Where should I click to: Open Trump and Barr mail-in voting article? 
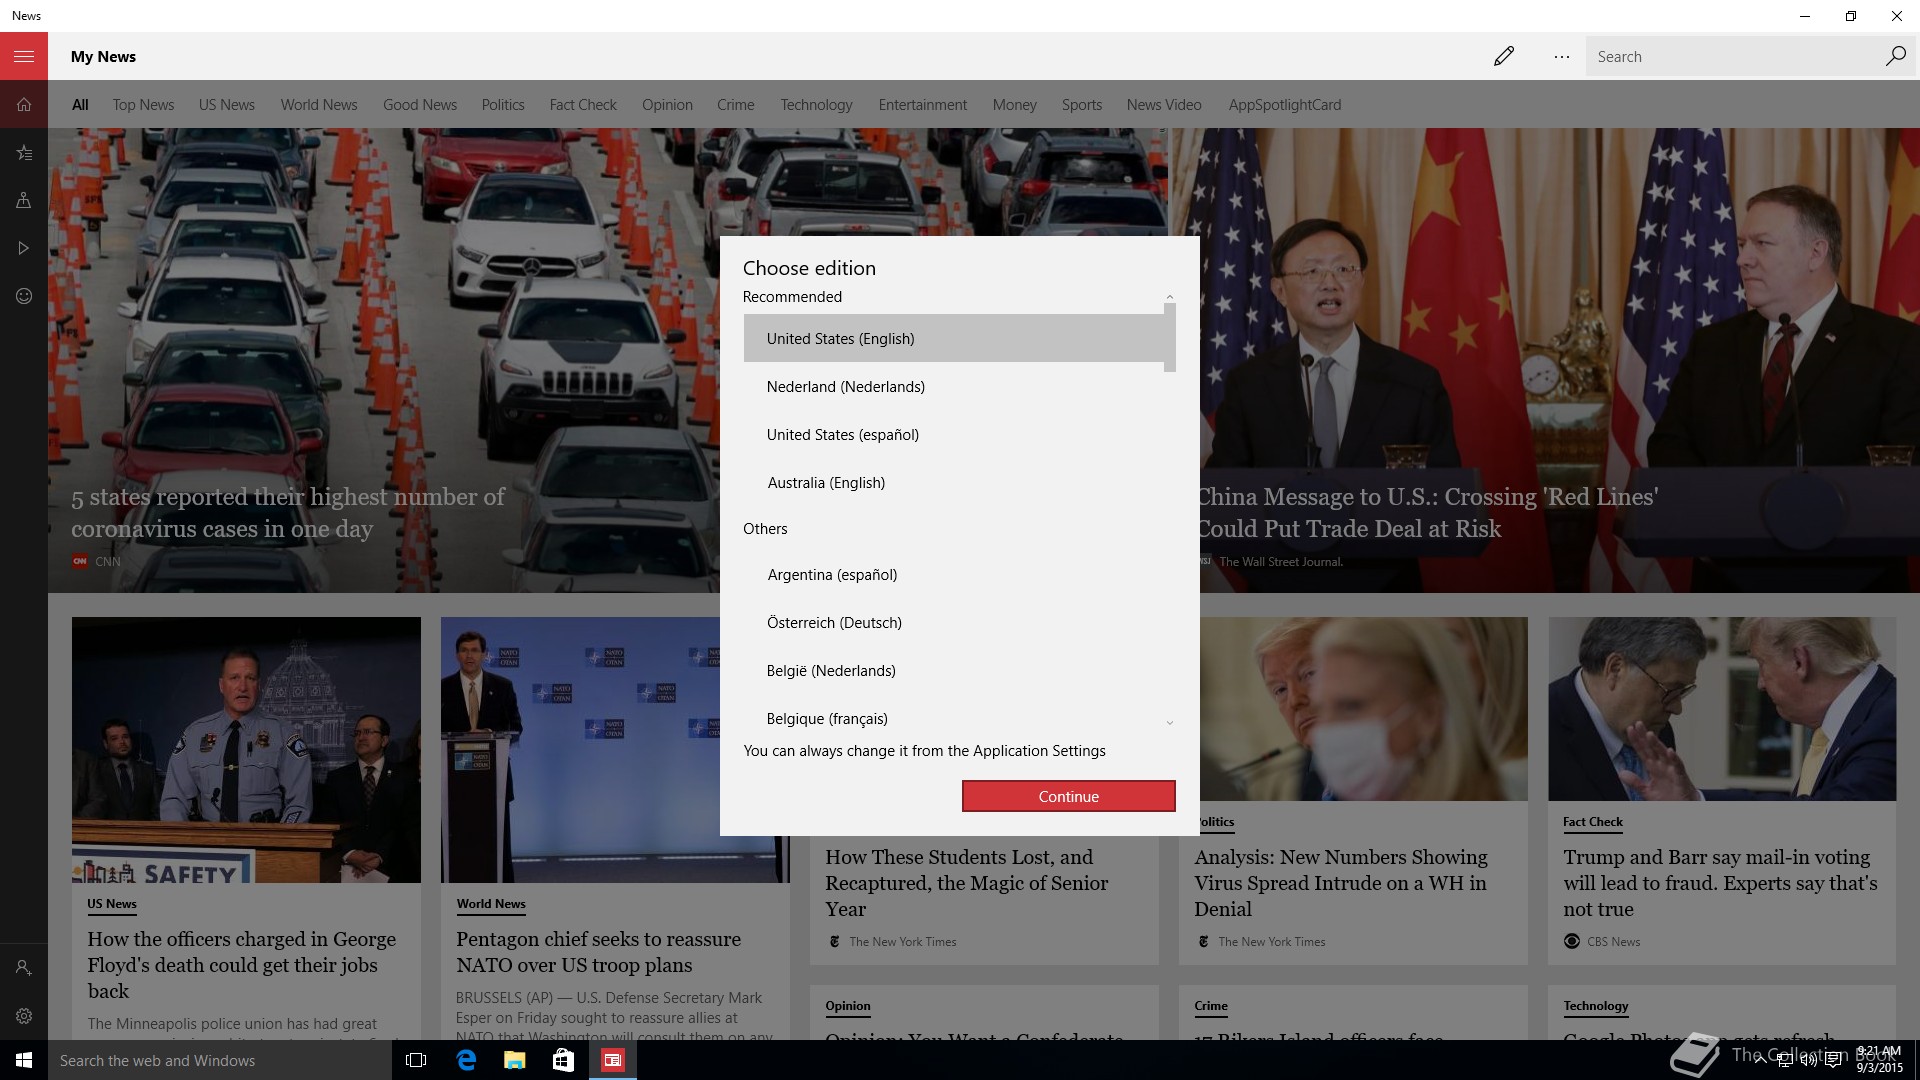[x=1720, y=883]
